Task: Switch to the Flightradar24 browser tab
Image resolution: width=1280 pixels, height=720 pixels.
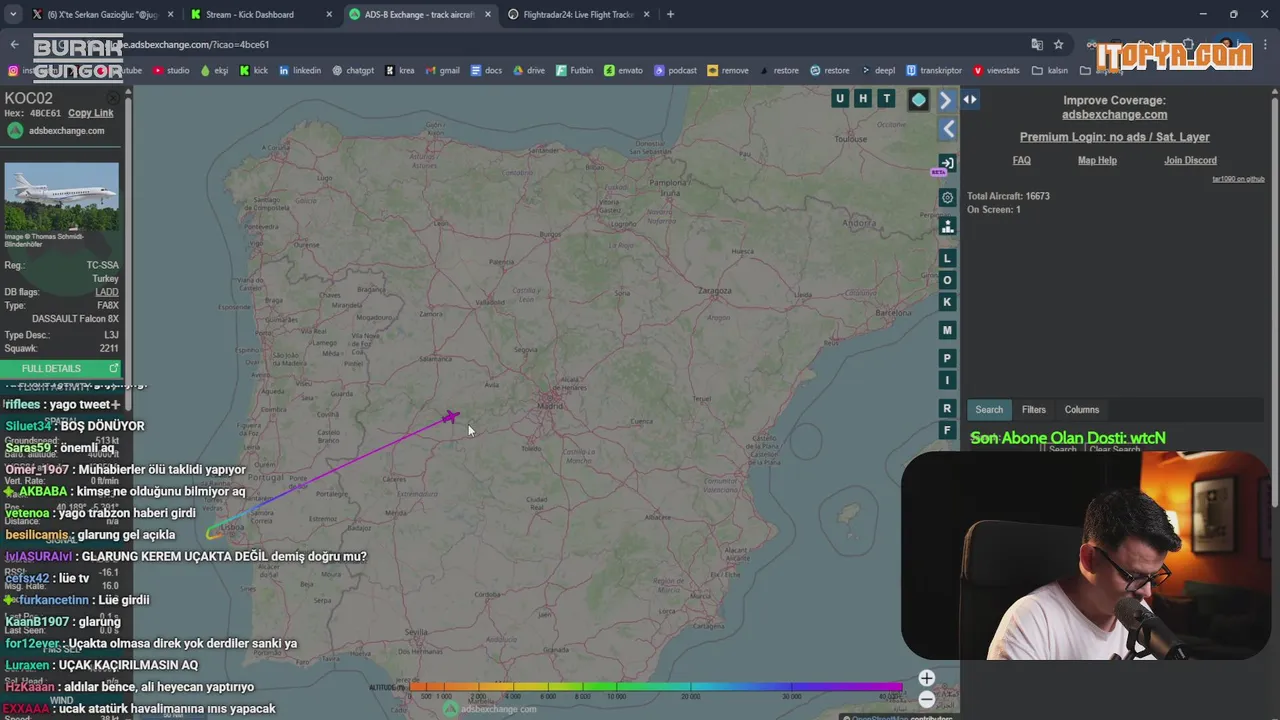Action: click(x=578, y=15)
